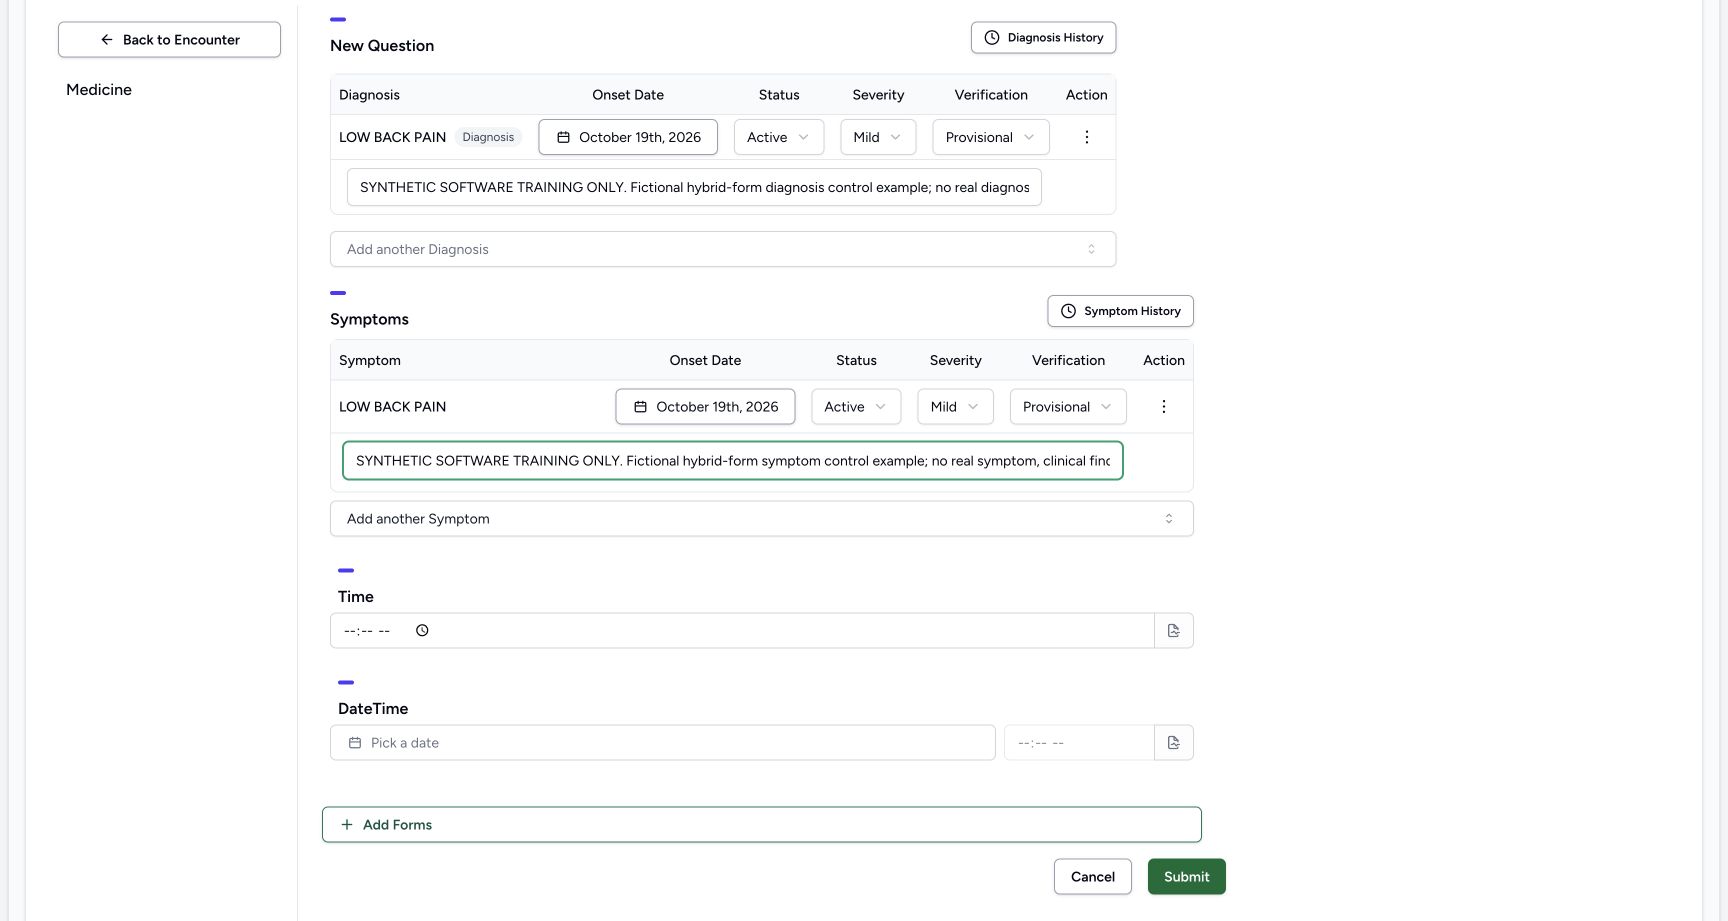
Task: Click the clock icon in the Time input
Action: pyautogui.click(x=422, y=631)
